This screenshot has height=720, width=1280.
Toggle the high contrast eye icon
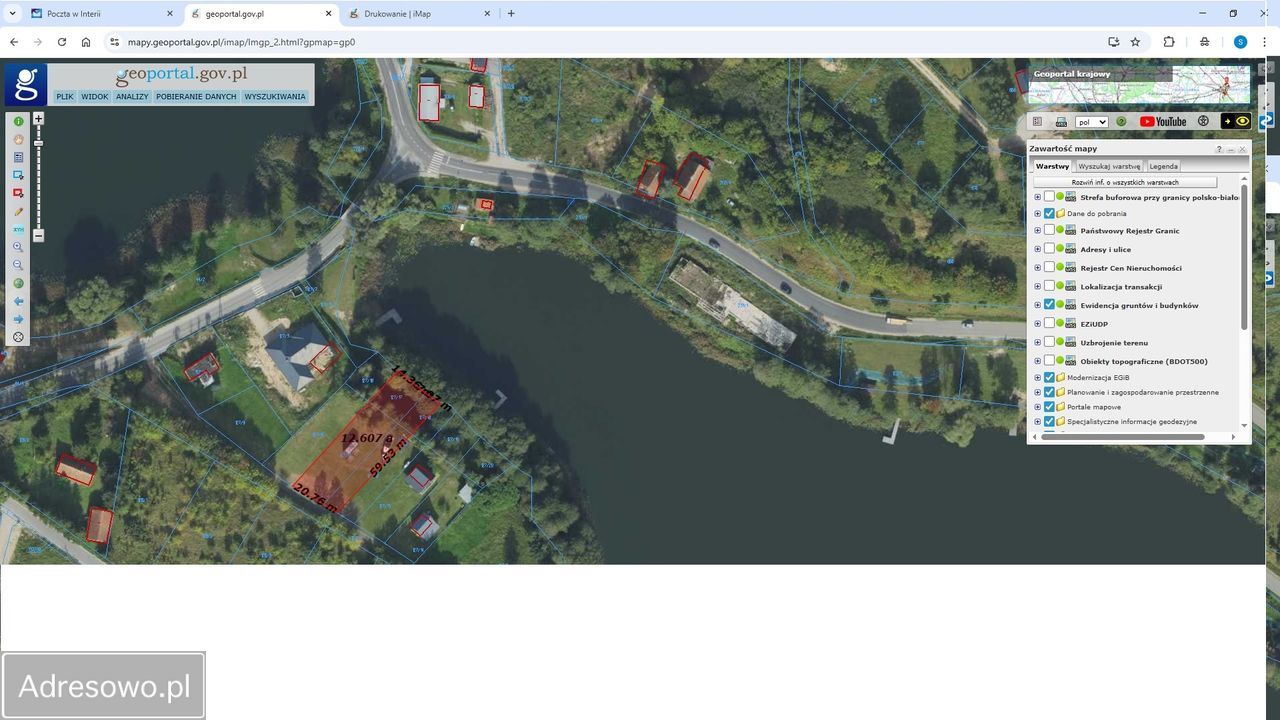coord(1236,121)
